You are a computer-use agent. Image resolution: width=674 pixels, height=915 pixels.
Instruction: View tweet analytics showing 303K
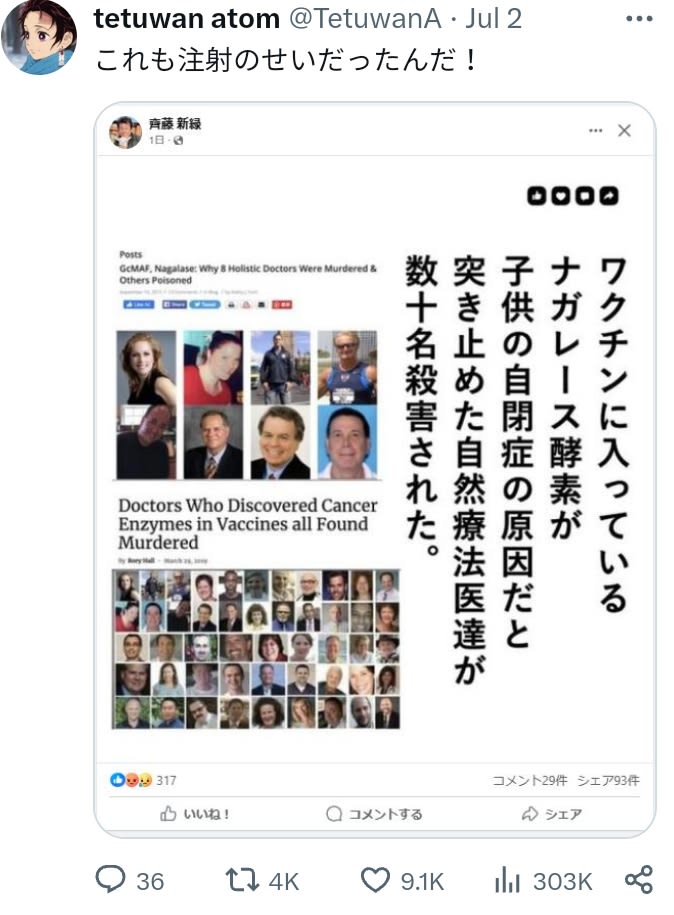pos(543,880)
